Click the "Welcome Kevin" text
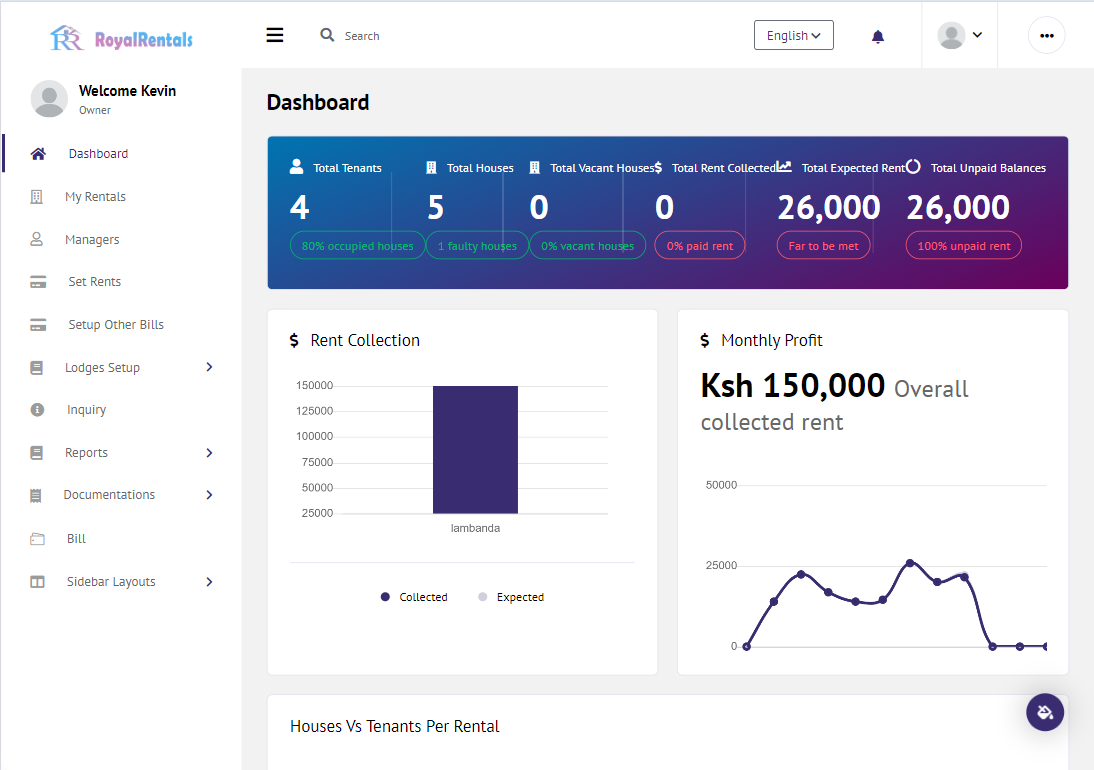Image resolution: width=1094 pixels, height=770 pixels. (128, 91)
